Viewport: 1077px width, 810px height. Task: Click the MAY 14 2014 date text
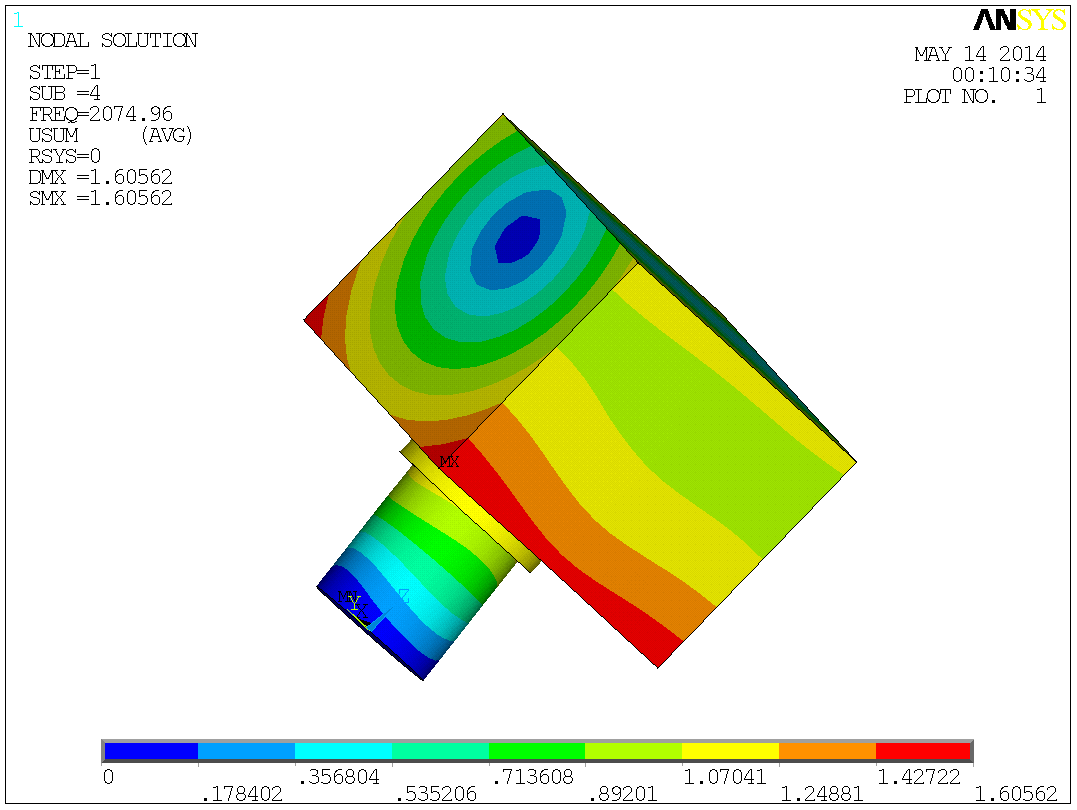pos(980,54)
